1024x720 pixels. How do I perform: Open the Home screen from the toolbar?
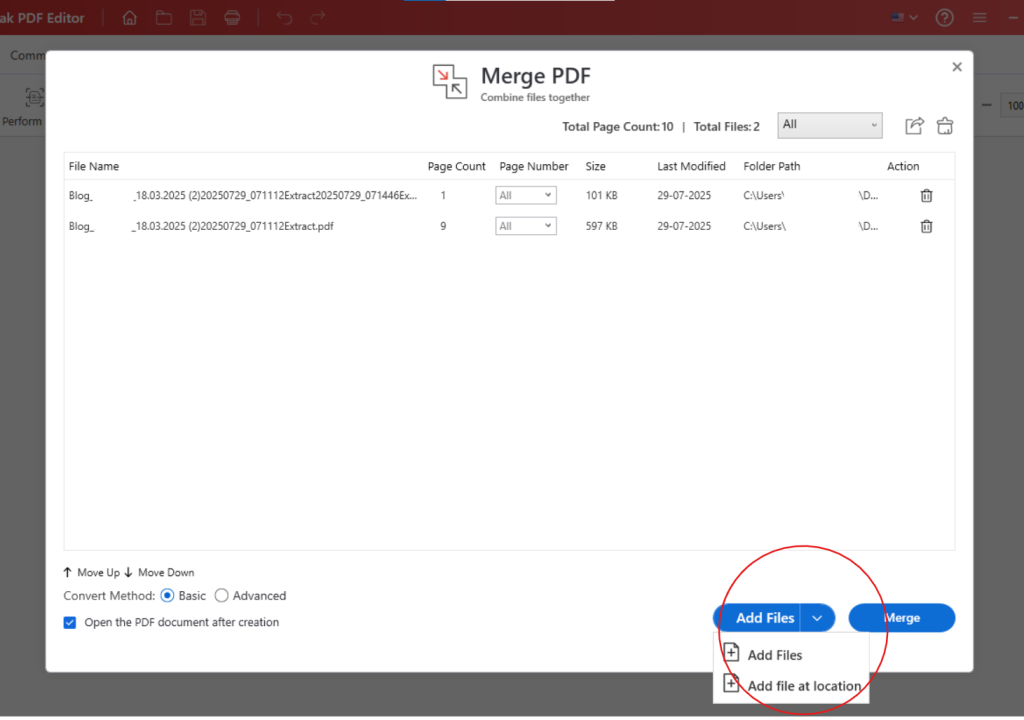(x=129, y=17)
